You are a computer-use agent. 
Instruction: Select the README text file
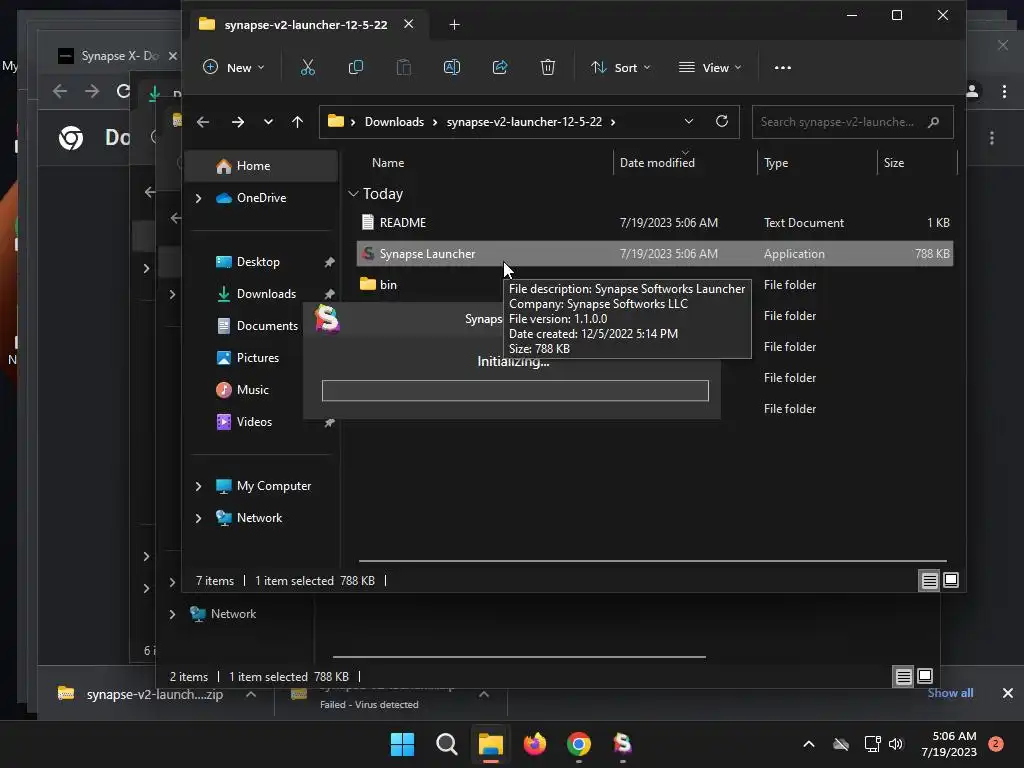[x=655, y=223]
